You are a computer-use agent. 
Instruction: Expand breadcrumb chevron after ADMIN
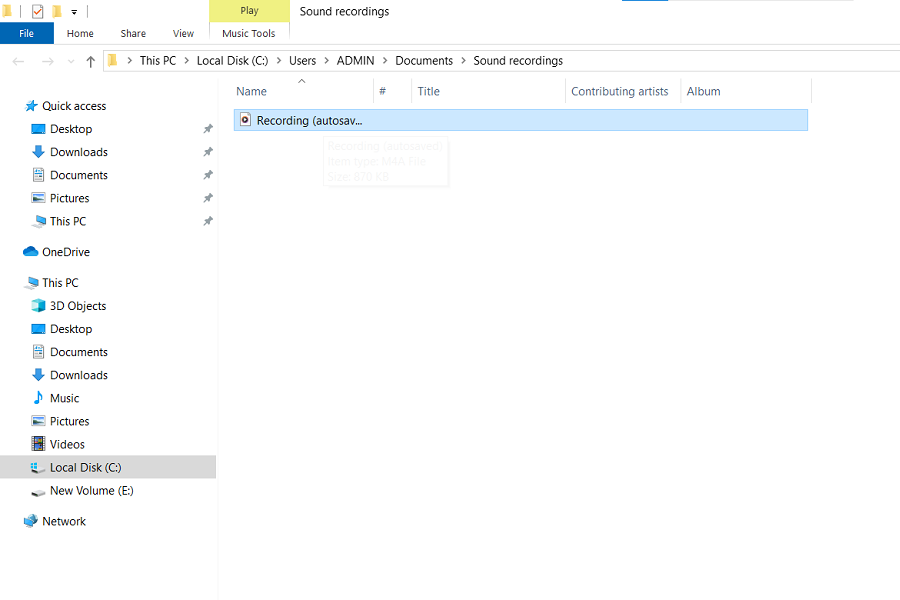click(385, 61)
